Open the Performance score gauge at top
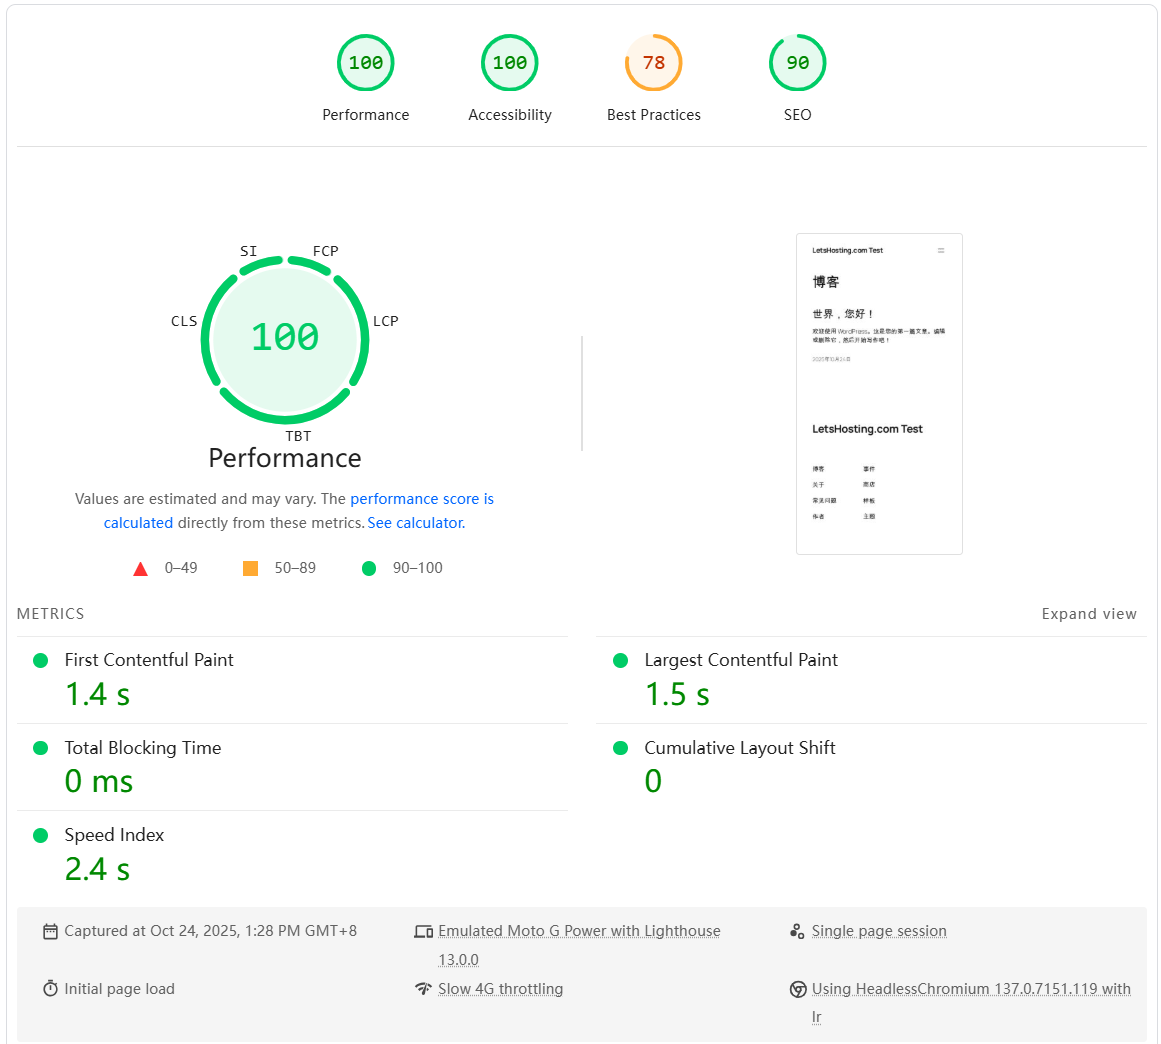Screen dimensions: 1161x1044 click(x=366, y=78)
